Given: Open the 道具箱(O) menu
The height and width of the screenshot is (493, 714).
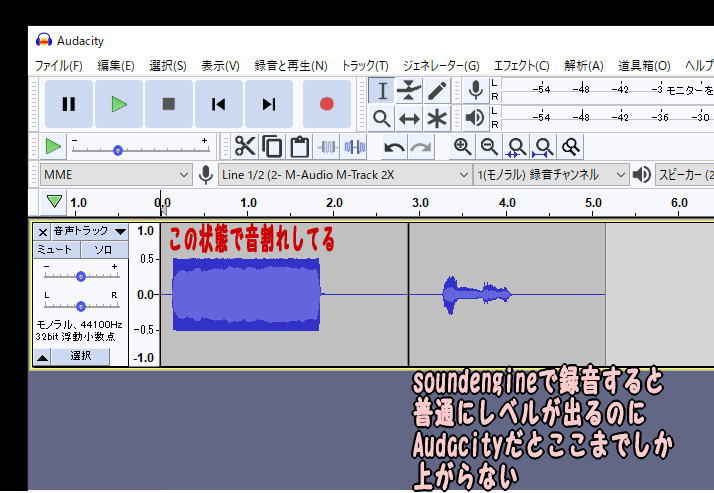Looking at the screenshot, I should tap(644, 66).
